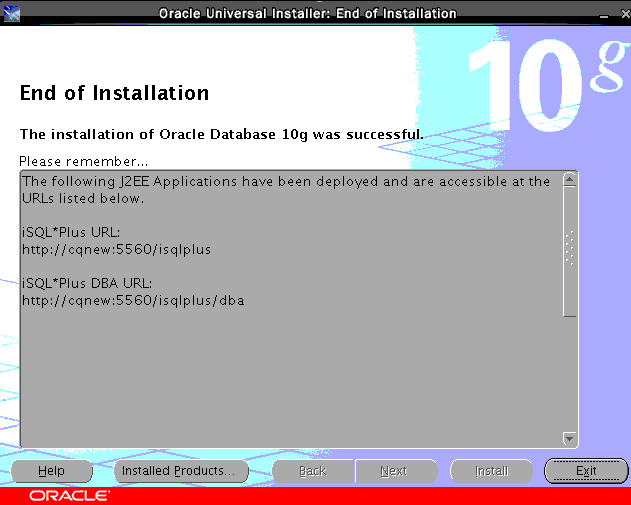Click the vertical scrollbar thumb
The image size is (631, 505).
[x=569, y=251]
